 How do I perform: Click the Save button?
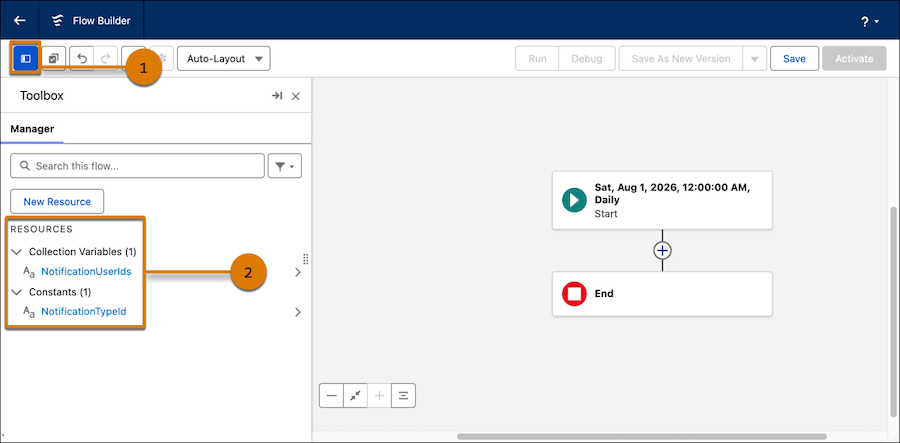pyautogui.click(x=794, y=59)
